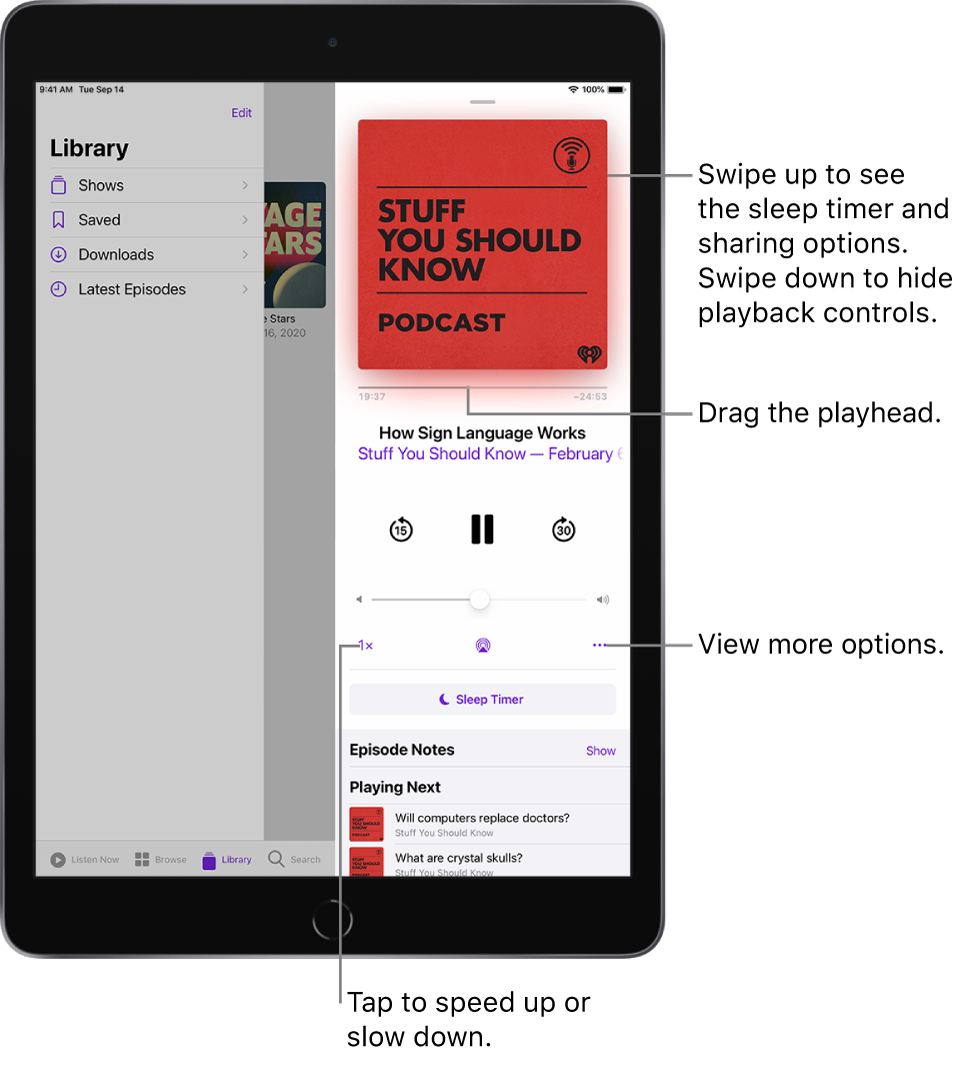
Task: Click the remaining time -24:53 label
Action: 590,396
